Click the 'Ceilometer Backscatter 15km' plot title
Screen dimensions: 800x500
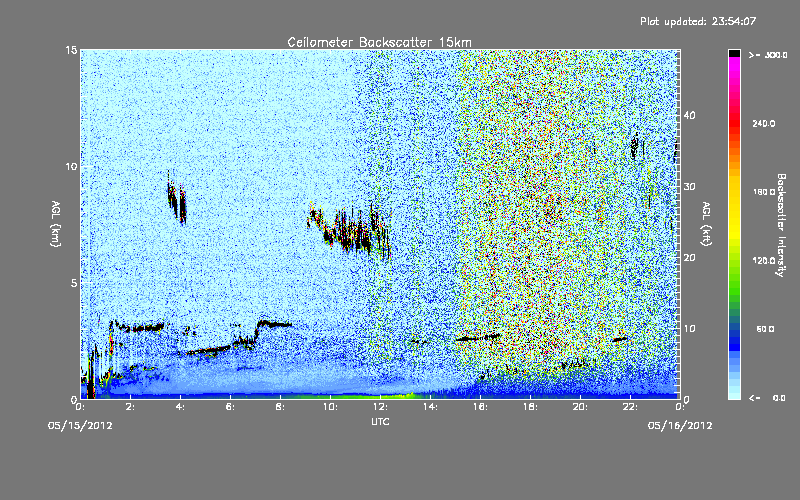click(x=379, y=42)
